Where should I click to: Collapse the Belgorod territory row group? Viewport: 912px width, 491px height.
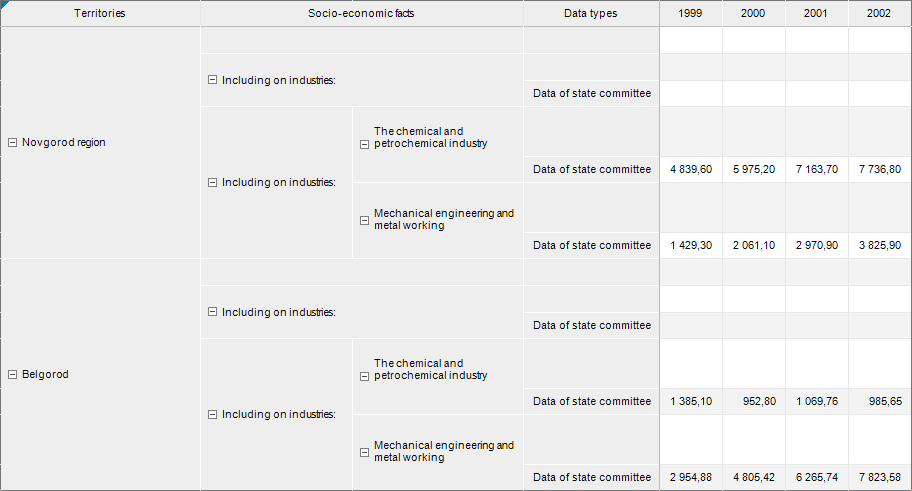(12, 375)
